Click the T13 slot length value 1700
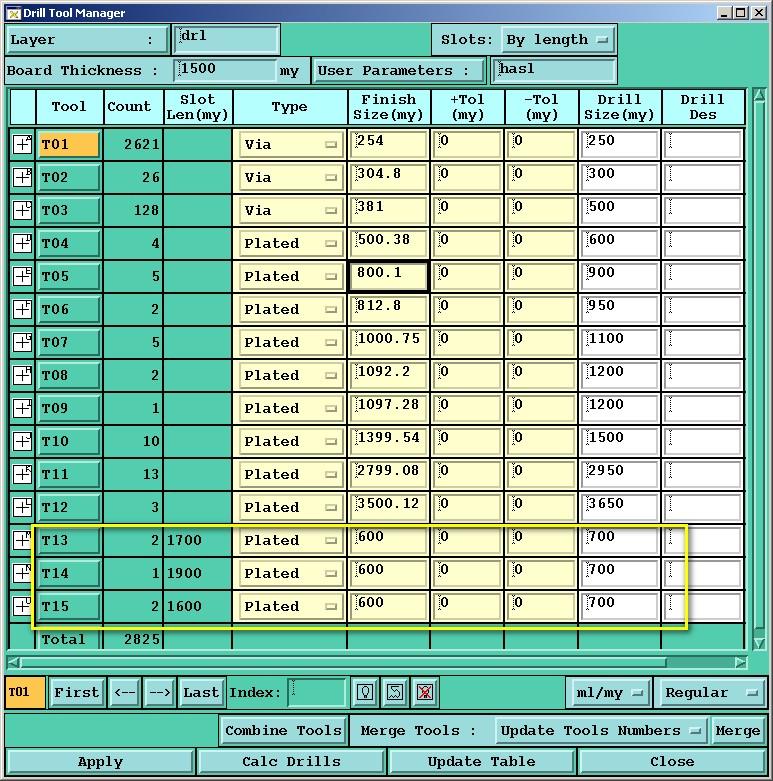Viewport: 773px width, 781px height. click(x=184, y=540)
